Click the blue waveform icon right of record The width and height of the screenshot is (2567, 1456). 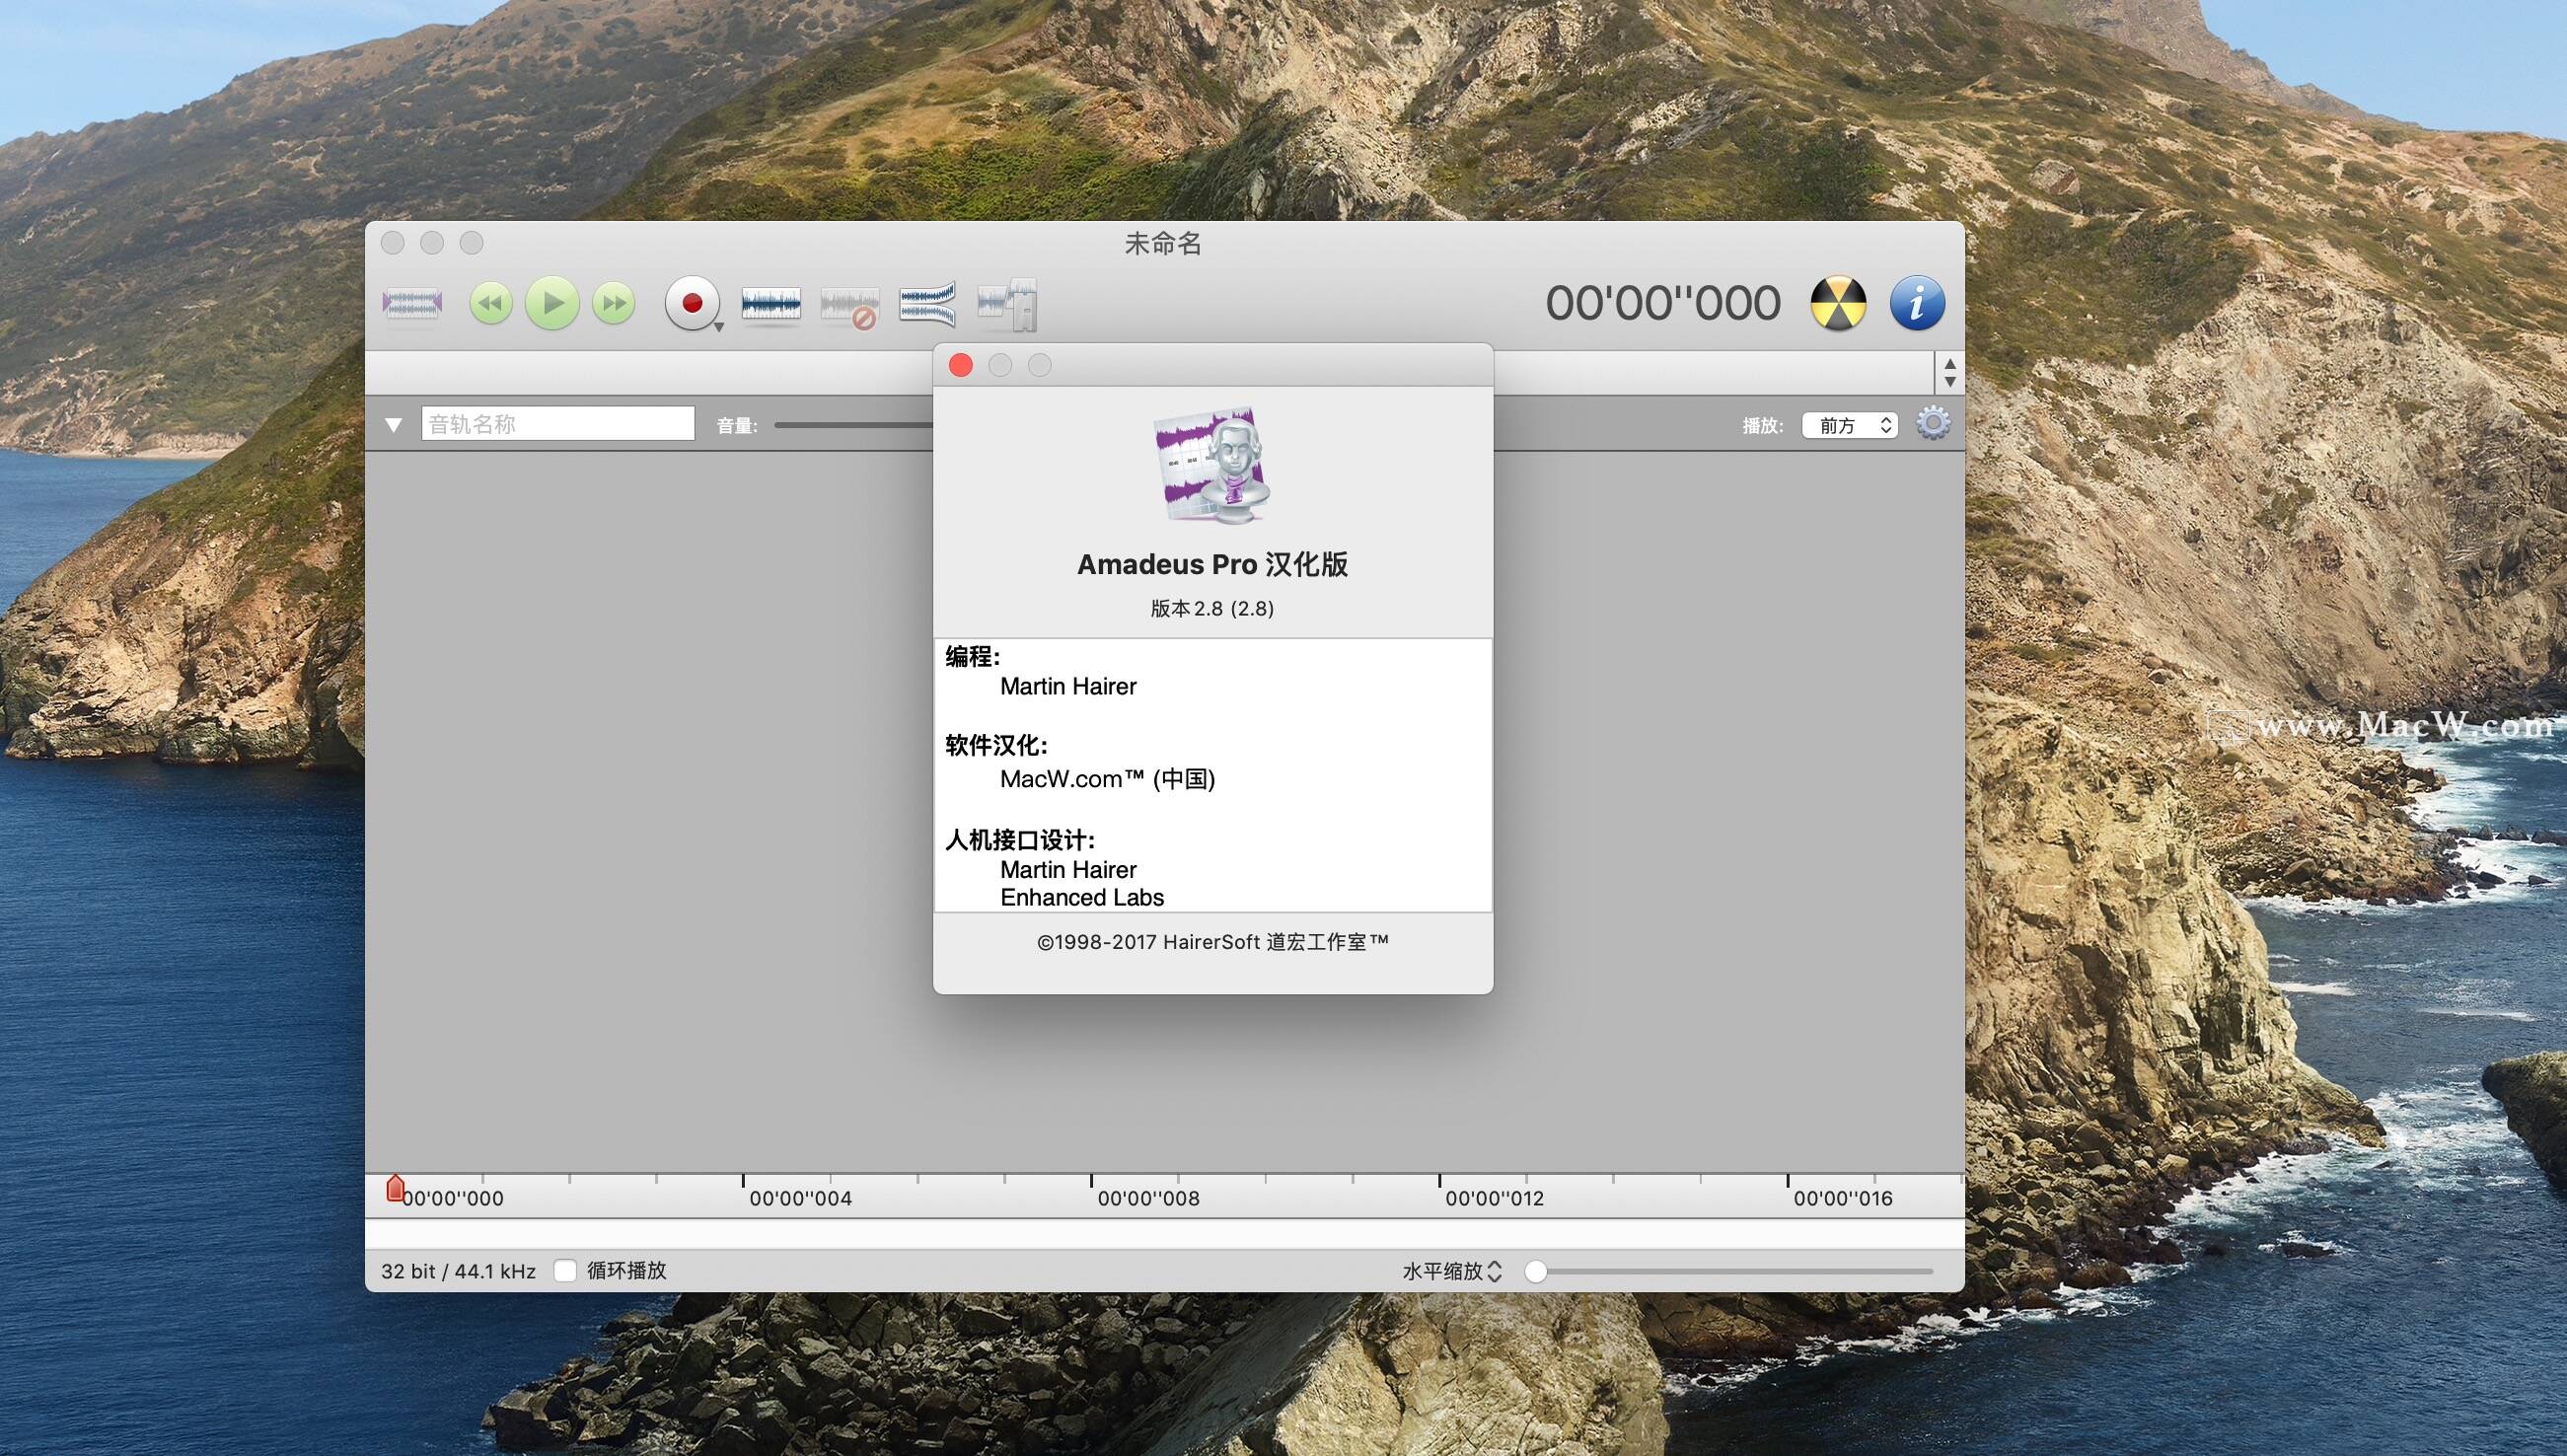(x=771, y=304)
